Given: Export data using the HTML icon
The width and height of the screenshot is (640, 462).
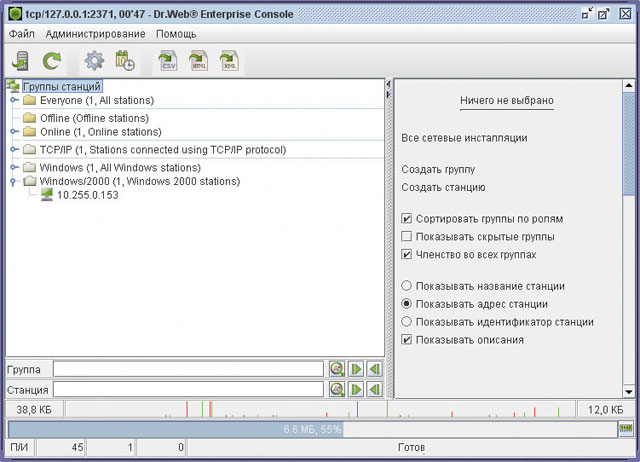Looking at the screenshot, I should click(x=198, y=61).
